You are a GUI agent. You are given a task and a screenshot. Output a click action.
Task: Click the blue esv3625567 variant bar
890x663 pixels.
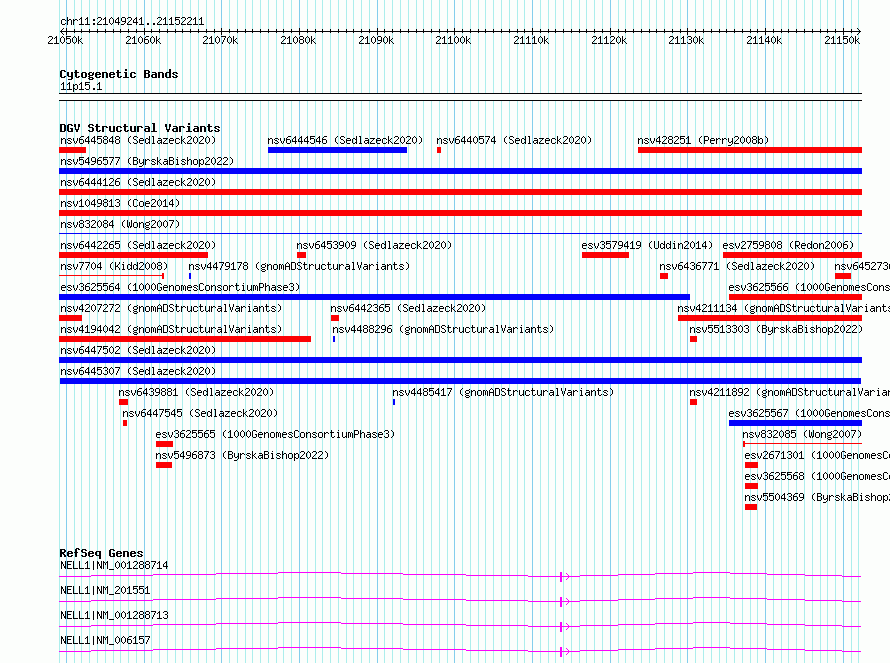[795, 423]
